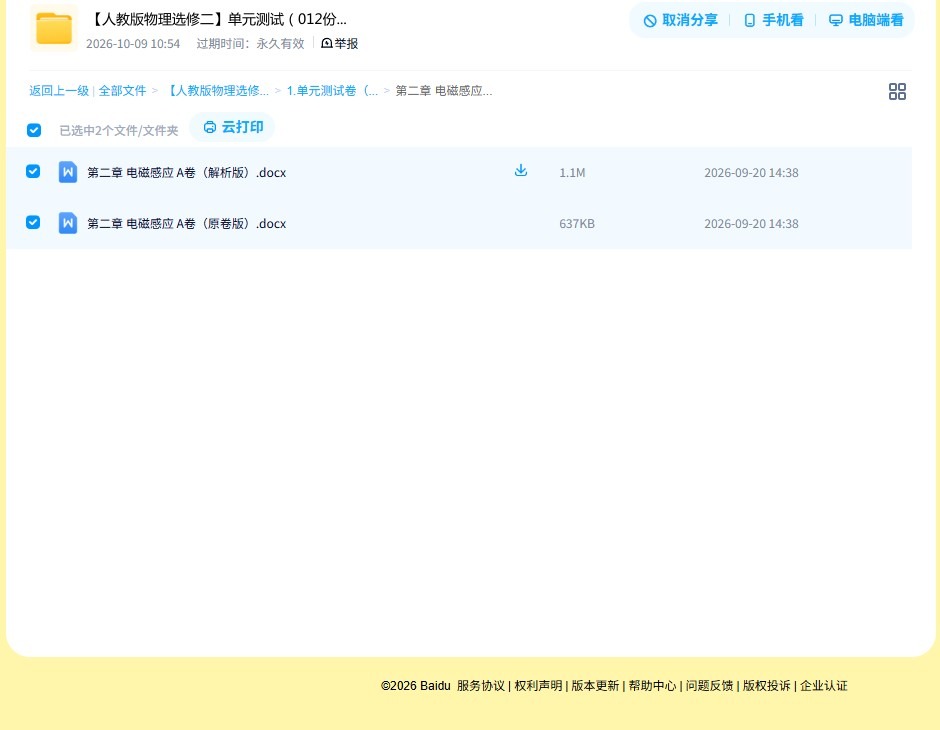The height and width of the screenshot is (730, 940).
Task: Click 帮助中心 footer link
Action: click(x=652, y=686)
